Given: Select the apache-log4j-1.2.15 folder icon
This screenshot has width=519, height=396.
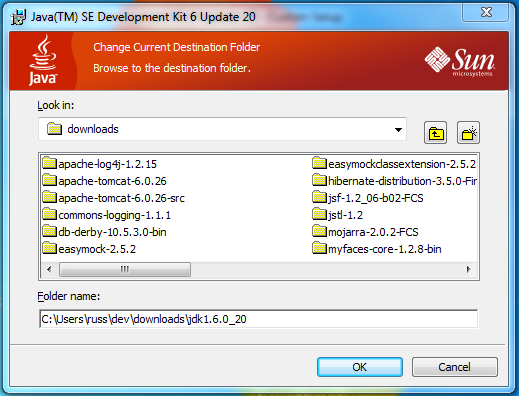Looking at the screenshot, I should click(50, 163).
